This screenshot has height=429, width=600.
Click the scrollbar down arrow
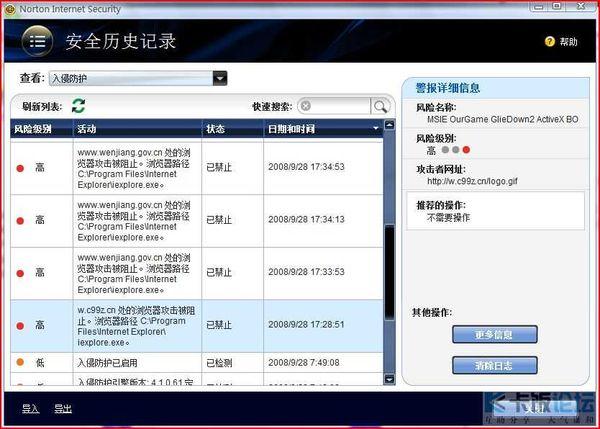[x=389, y=379]
